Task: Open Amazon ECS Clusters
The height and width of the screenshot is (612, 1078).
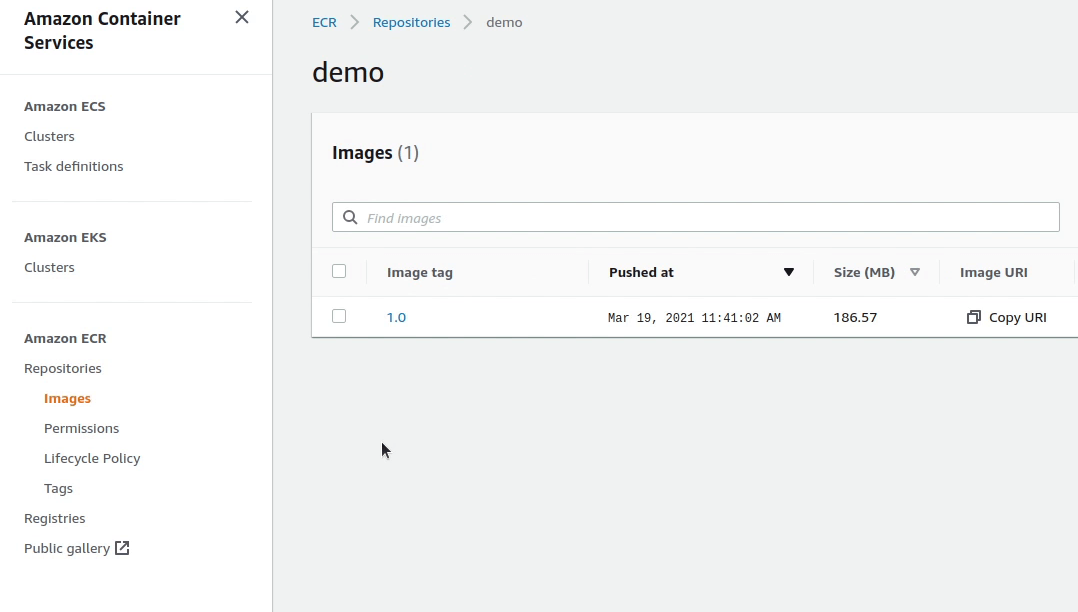Action: point(49,136)
